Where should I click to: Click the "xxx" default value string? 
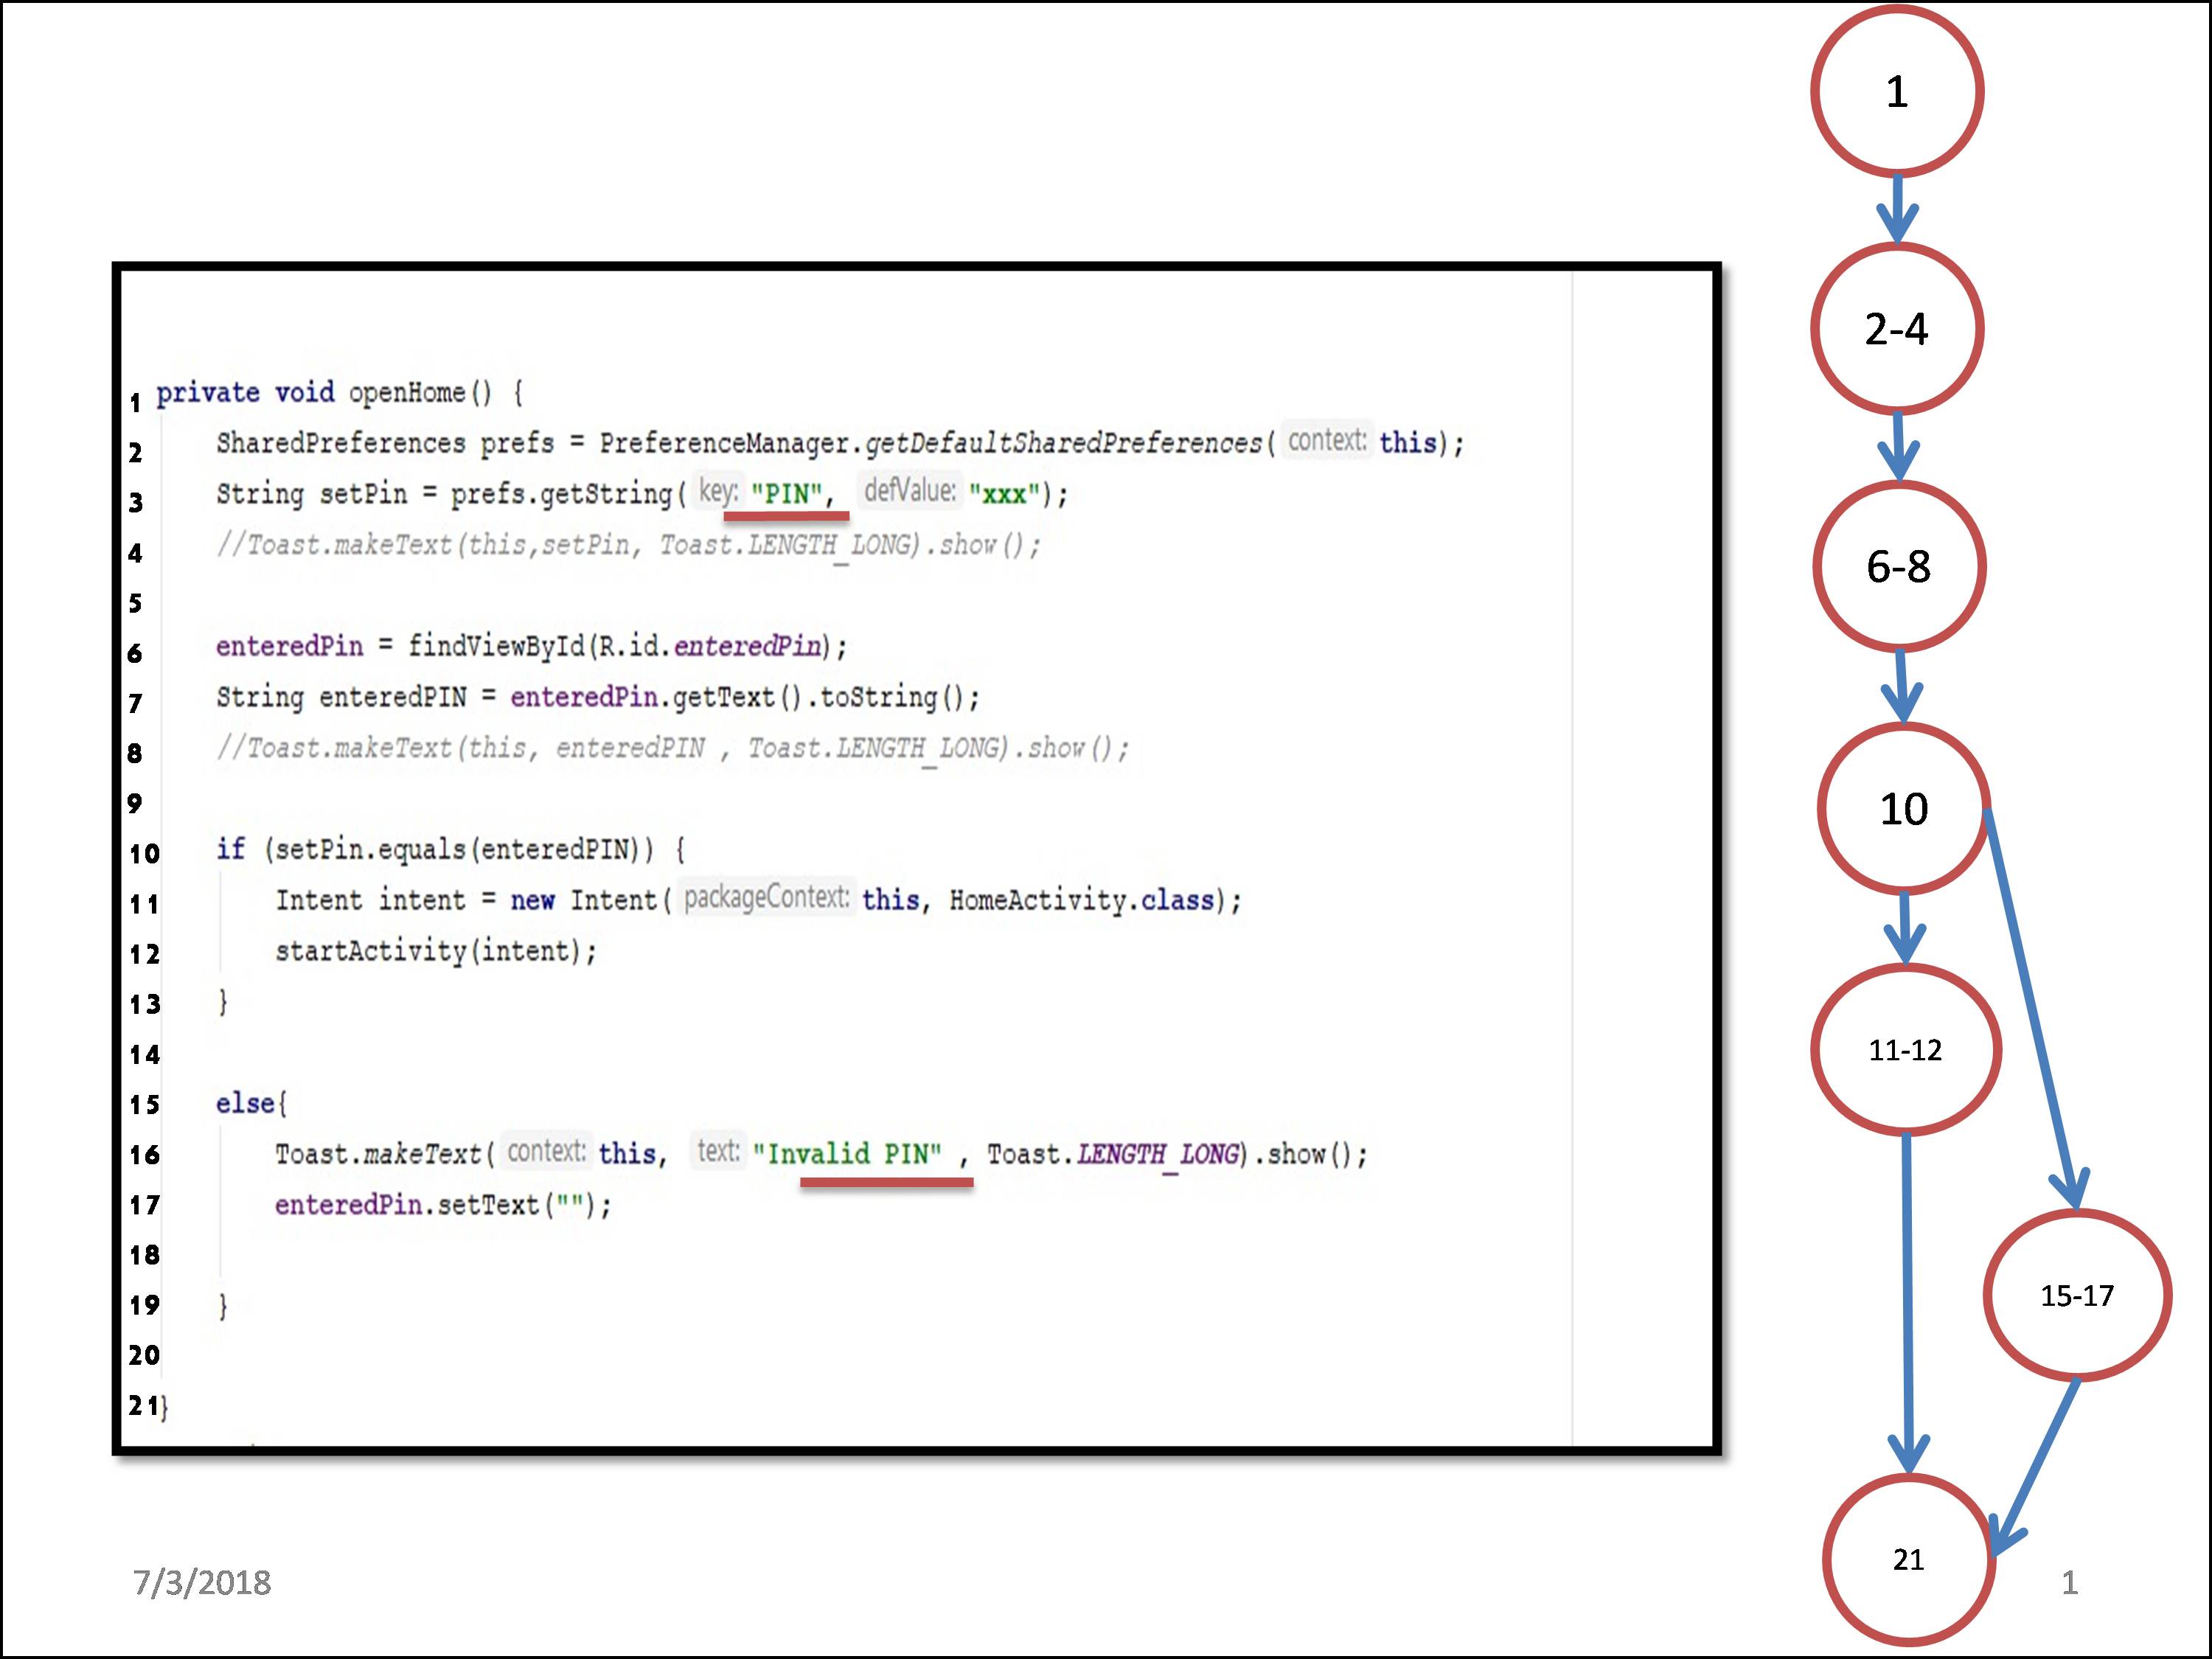click(x=1004, y=494)
